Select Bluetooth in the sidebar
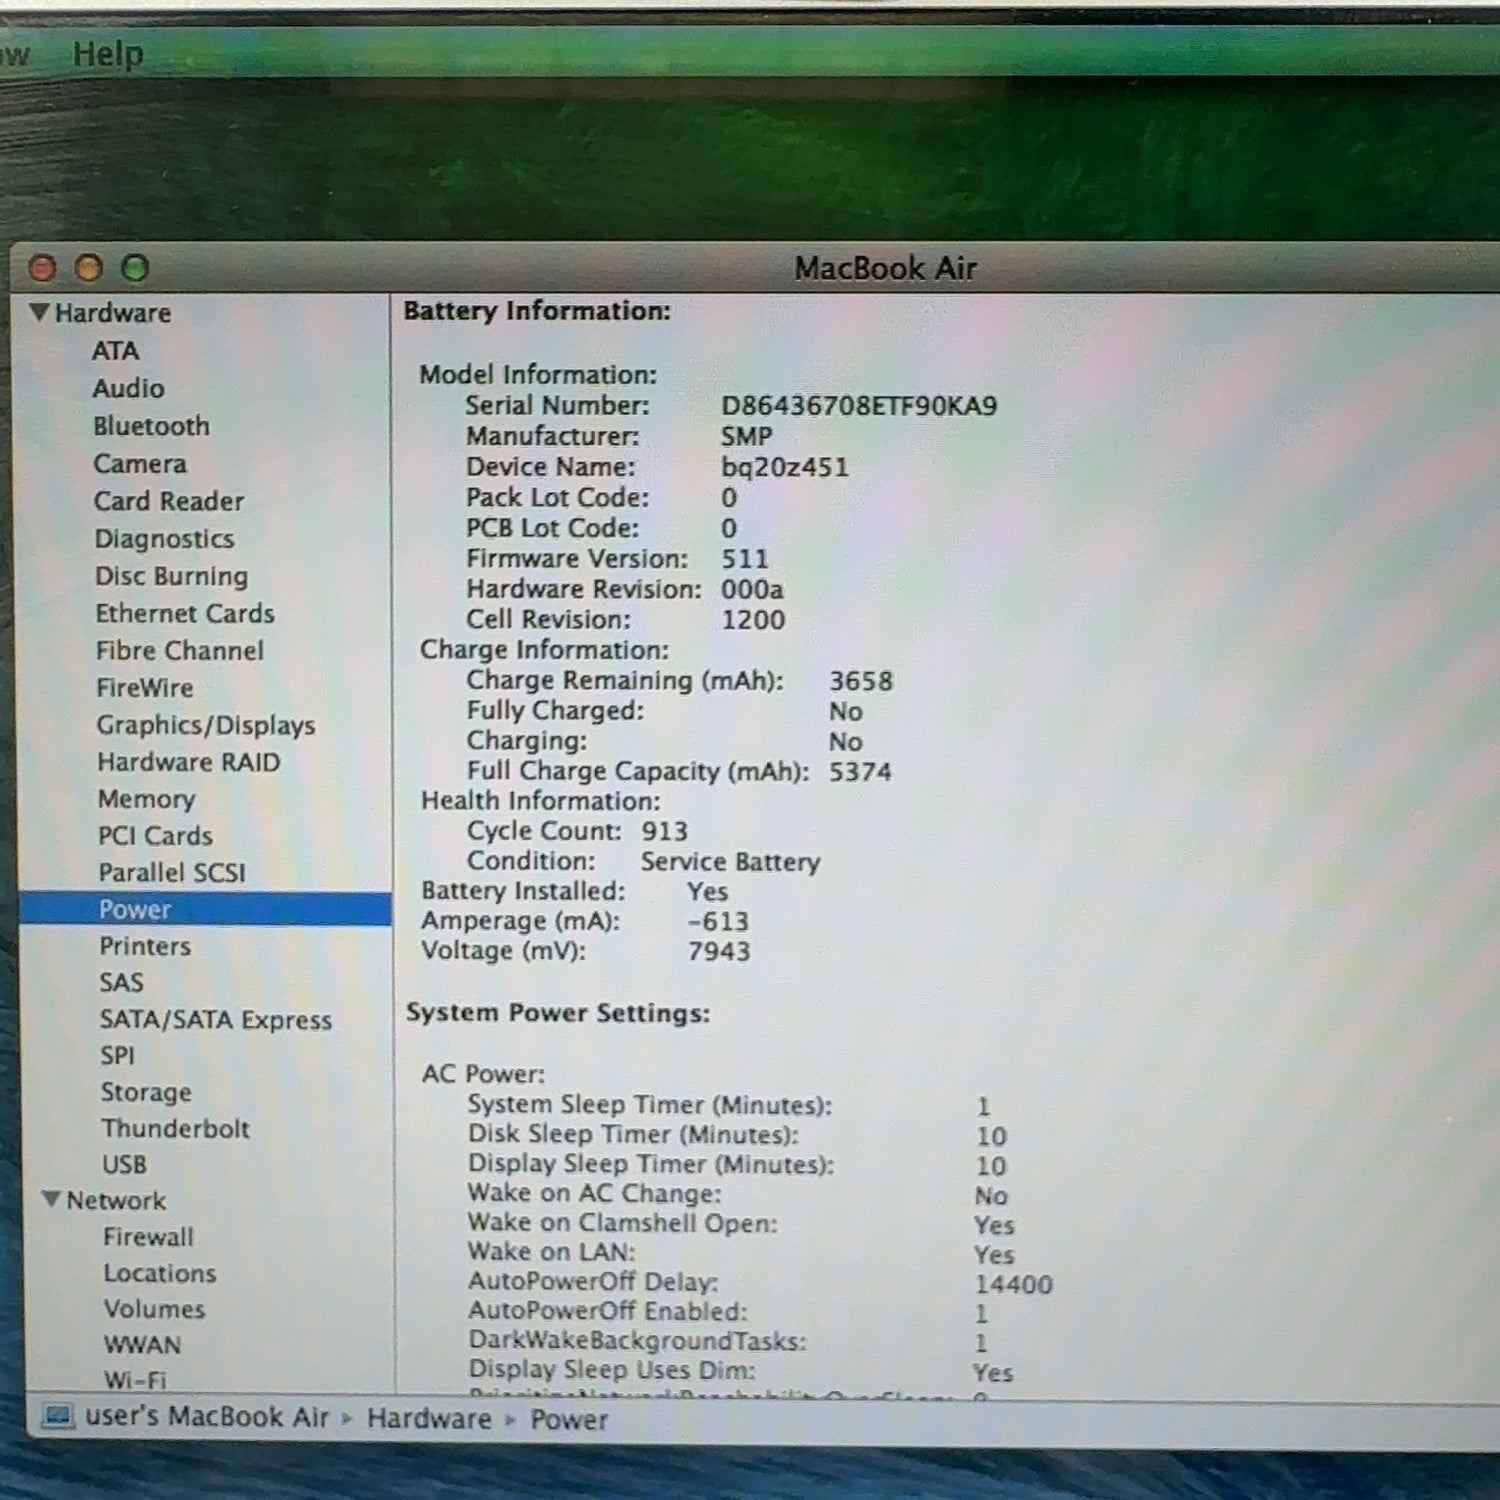Viewport: 1500px width, 1500px height. 151,426
